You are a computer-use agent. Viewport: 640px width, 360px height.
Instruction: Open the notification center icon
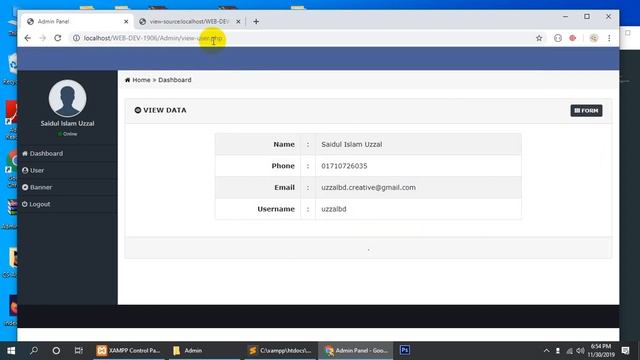pos(625,351)
